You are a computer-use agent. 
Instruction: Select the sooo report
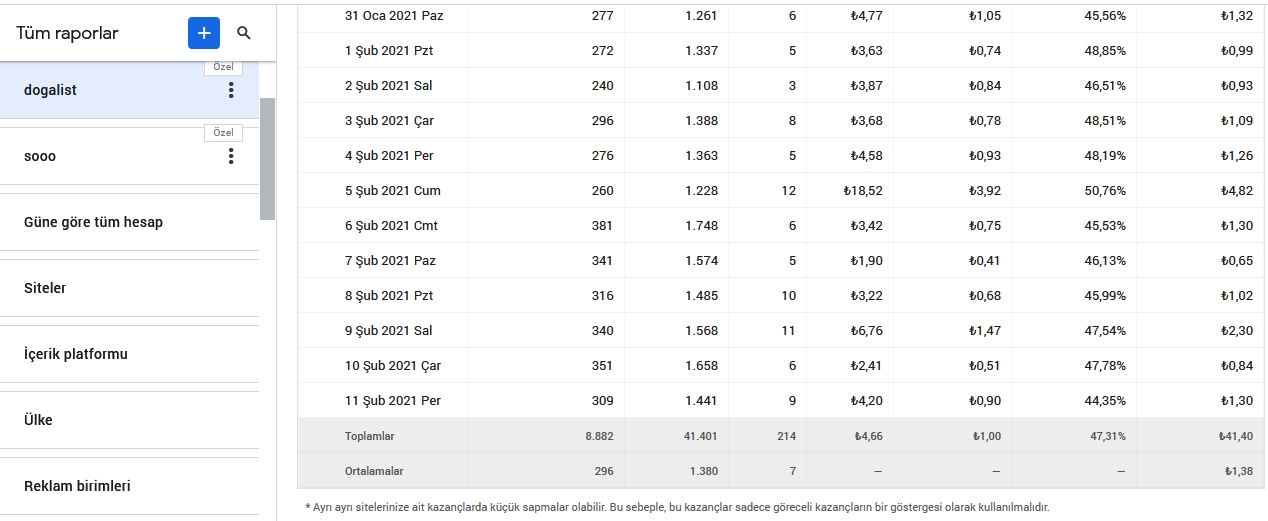129,156
